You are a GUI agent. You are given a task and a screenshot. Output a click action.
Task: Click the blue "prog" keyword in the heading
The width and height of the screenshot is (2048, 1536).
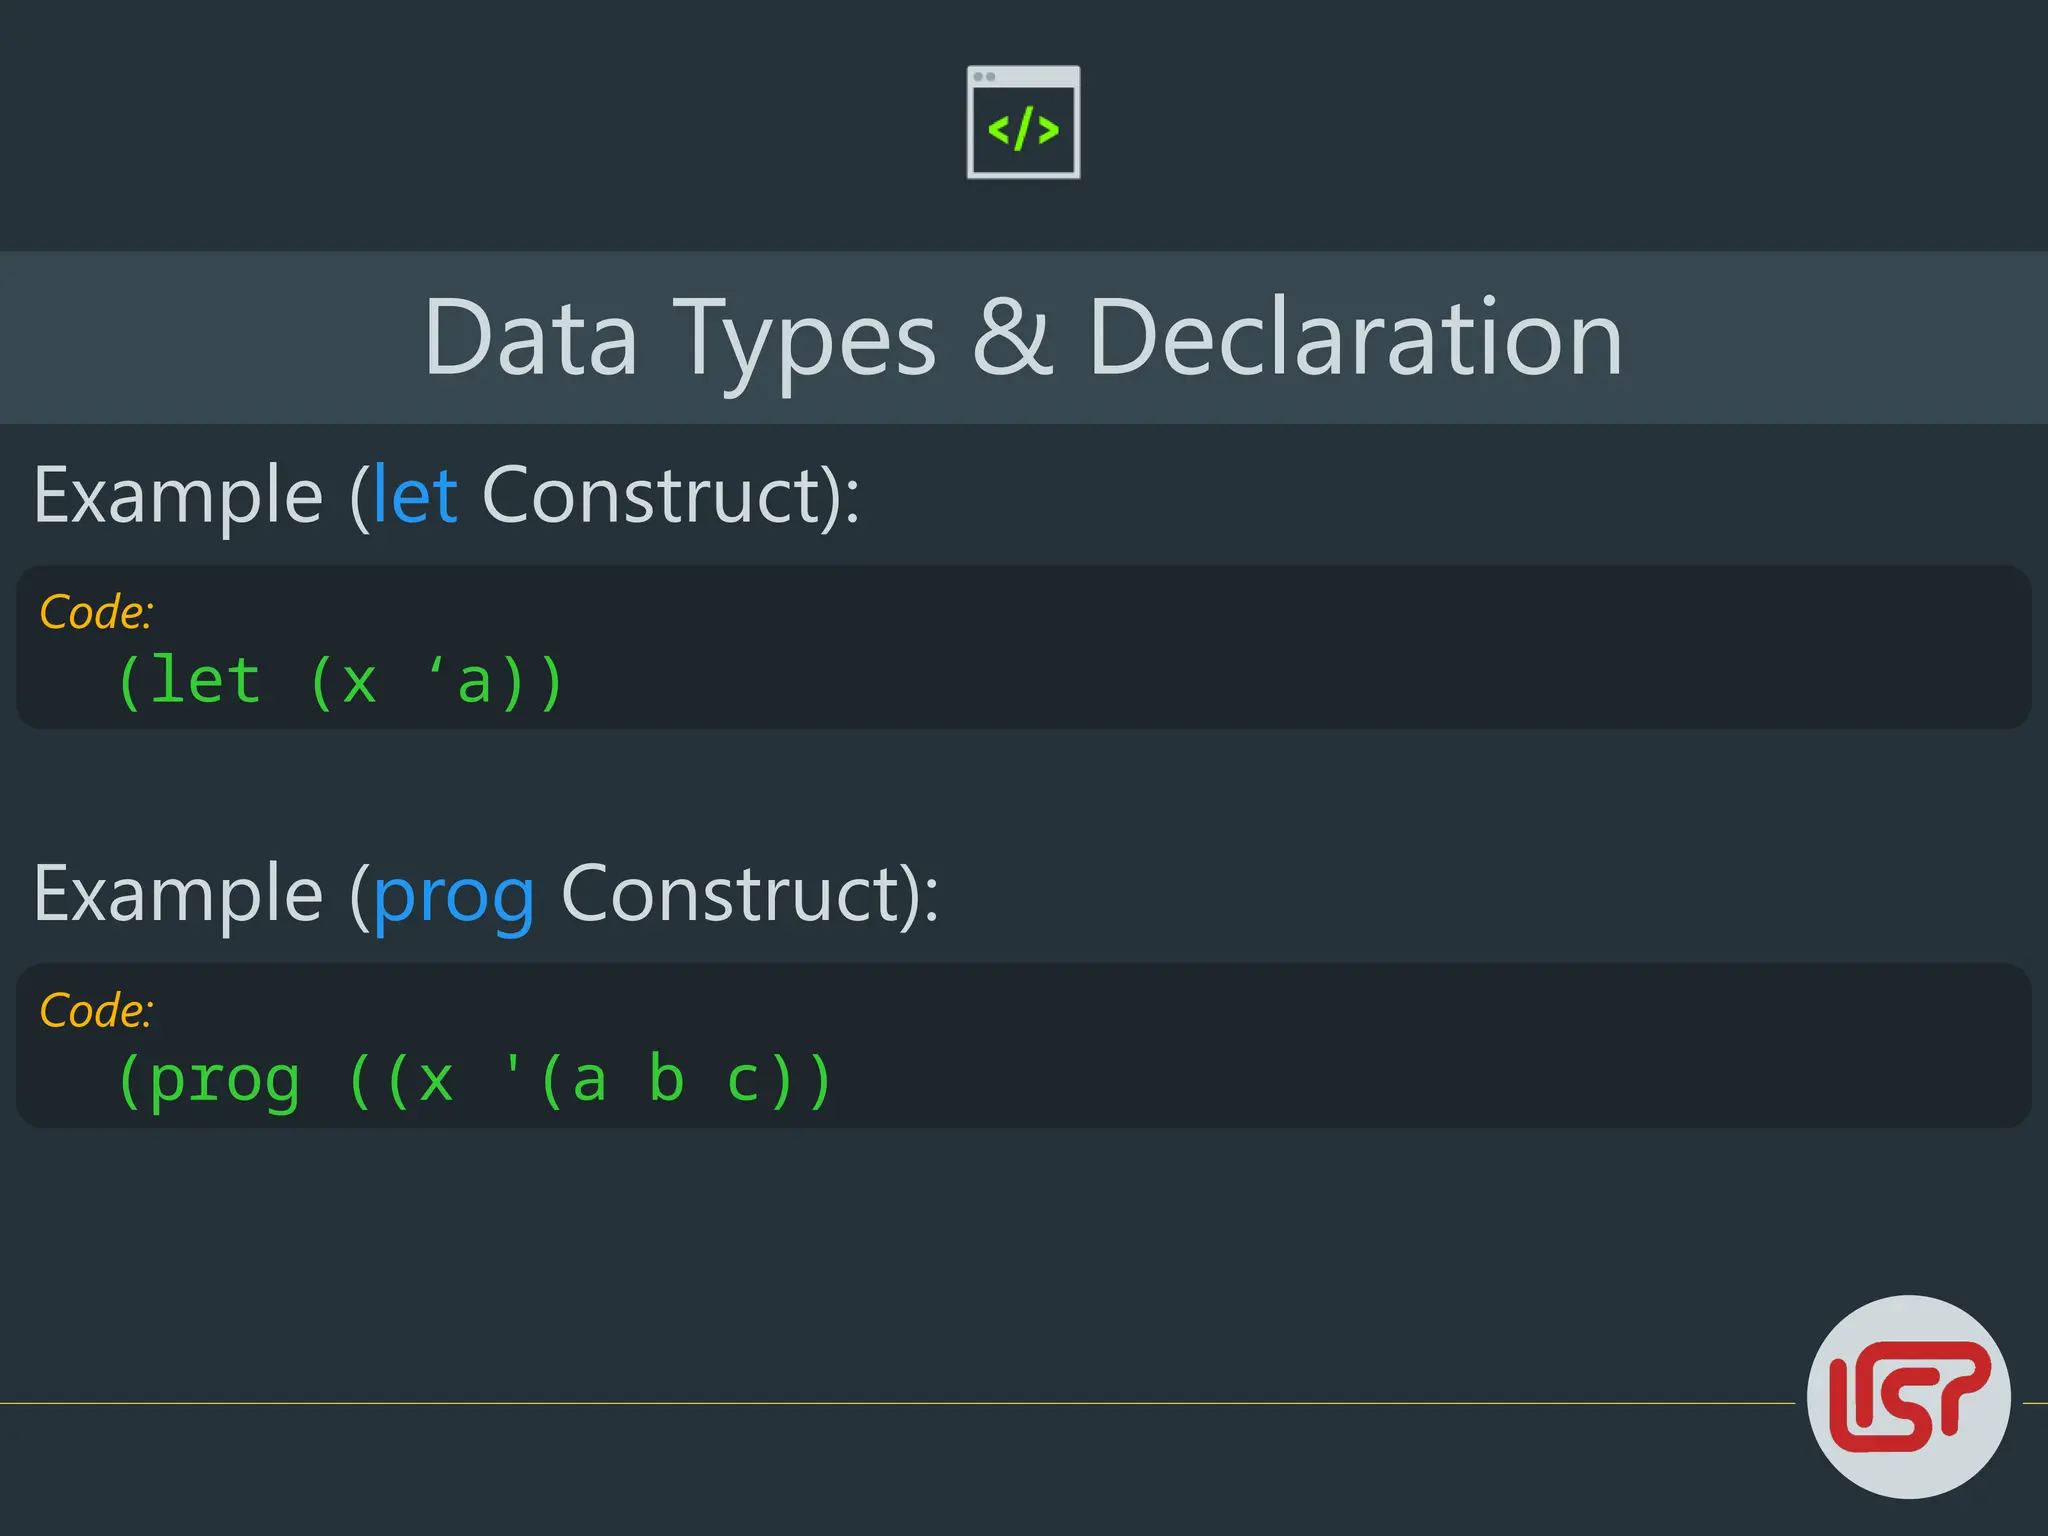tap(453, 895)
